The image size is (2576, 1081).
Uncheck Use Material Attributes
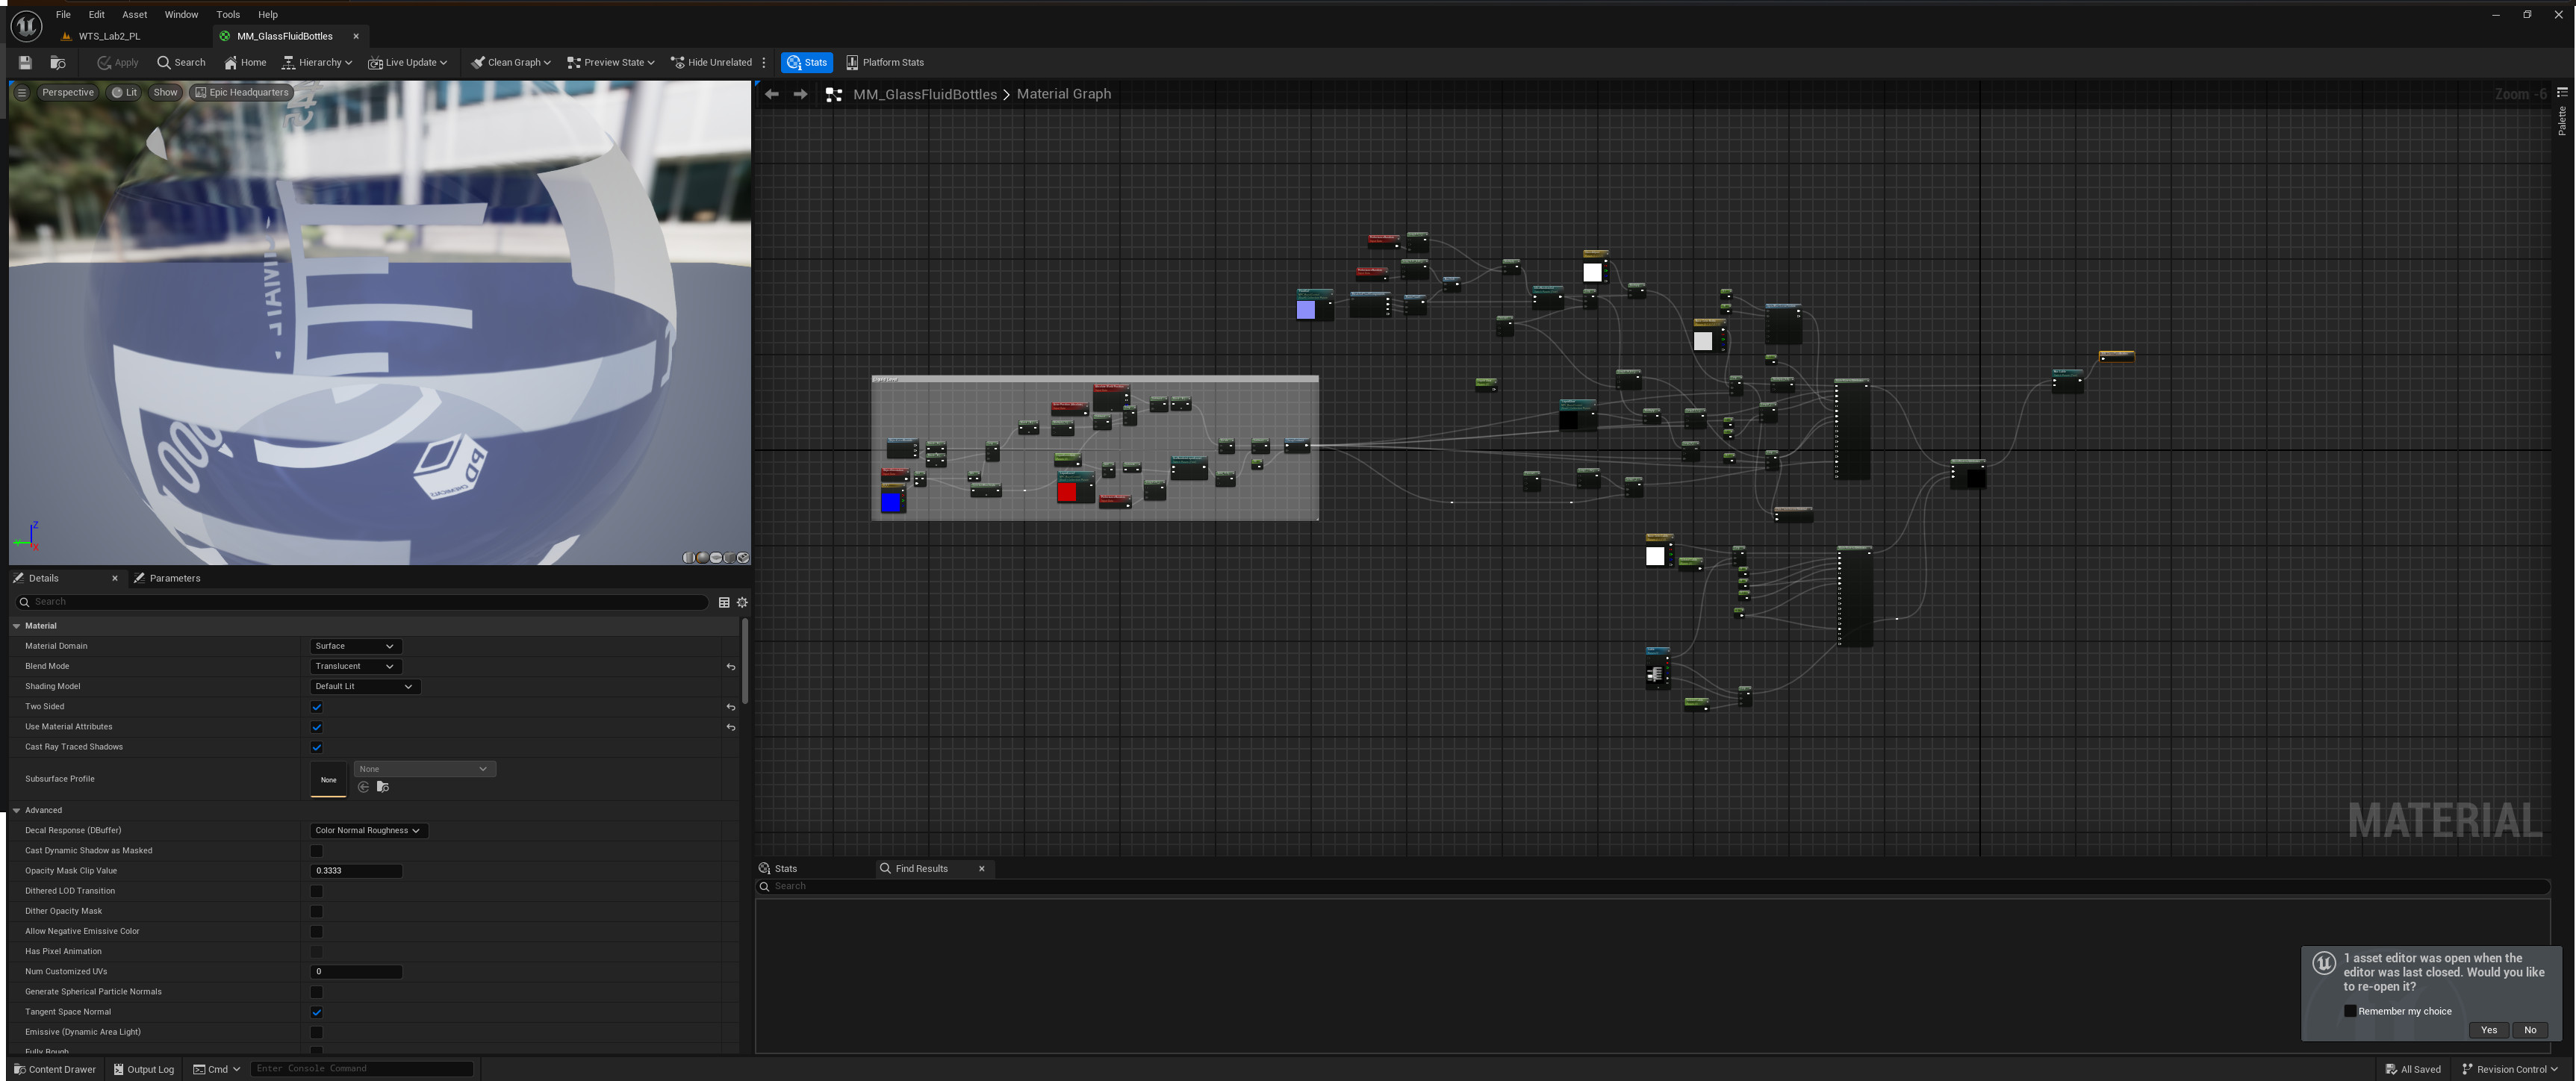tap(316, 727)
